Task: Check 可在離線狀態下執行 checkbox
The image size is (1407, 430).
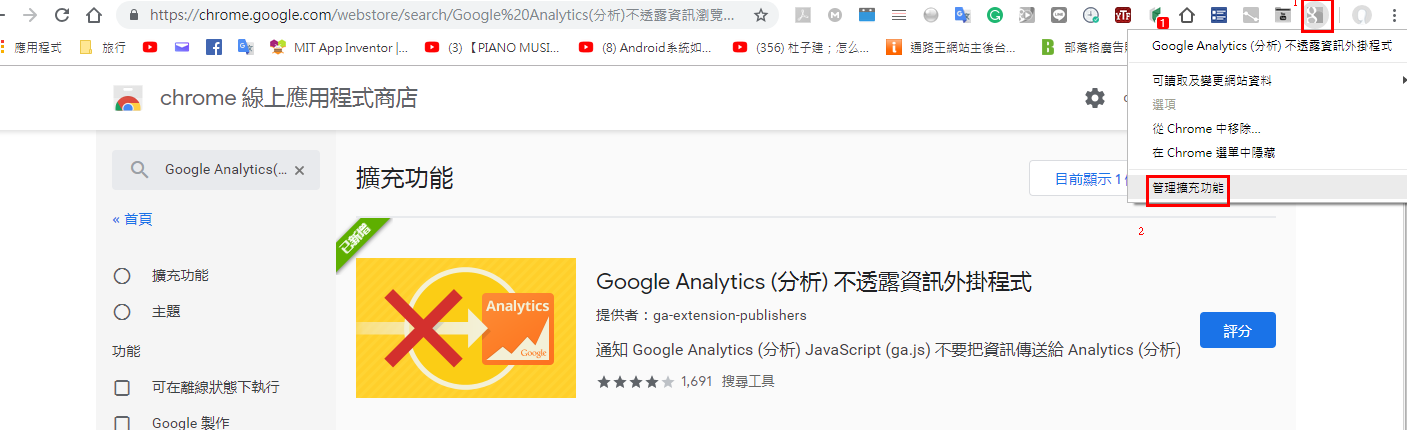Action: tap(122, 388)
